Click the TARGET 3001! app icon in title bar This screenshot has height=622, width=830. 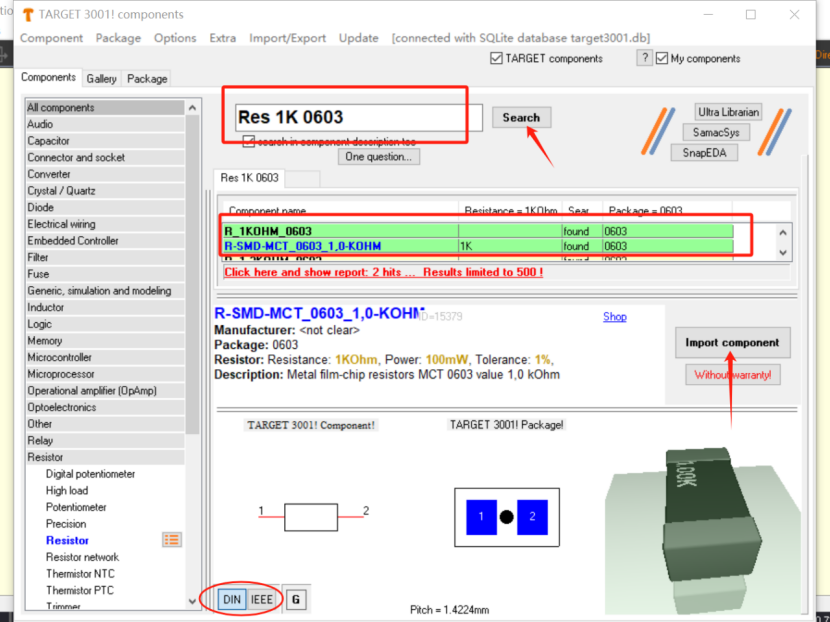[28, 14]
